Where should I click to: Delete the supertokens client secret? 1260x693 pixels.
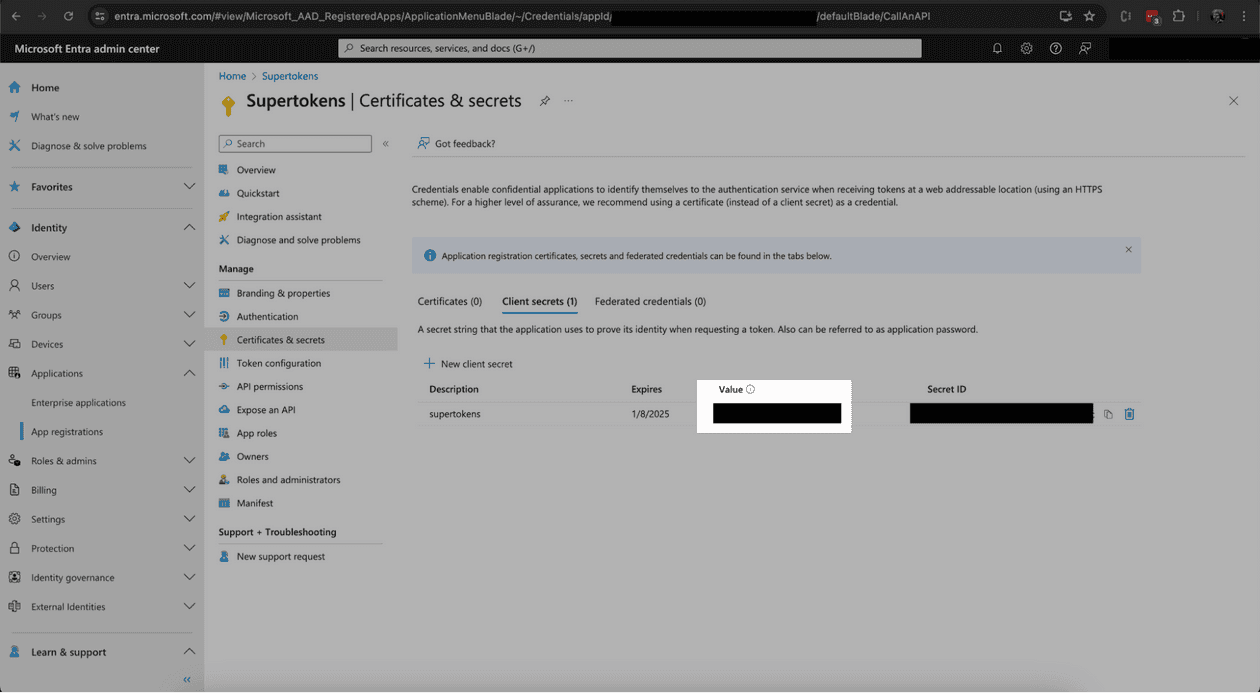[1130, 413]
